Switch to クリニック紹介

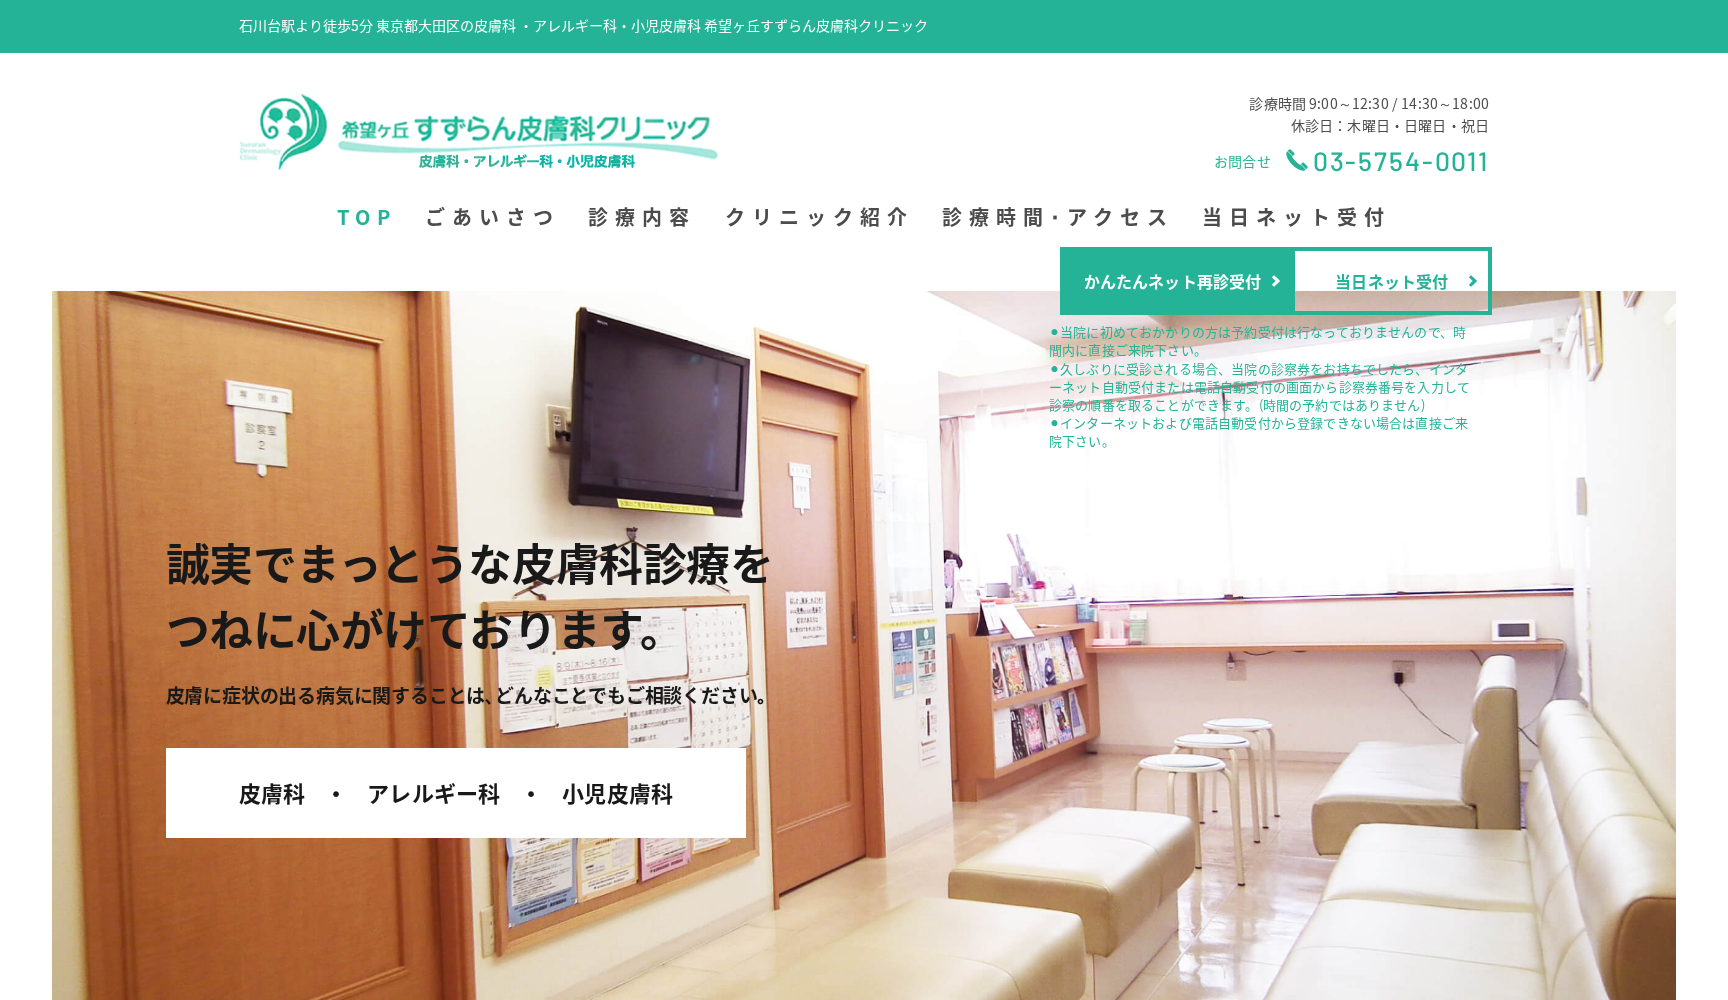[817, 217]
